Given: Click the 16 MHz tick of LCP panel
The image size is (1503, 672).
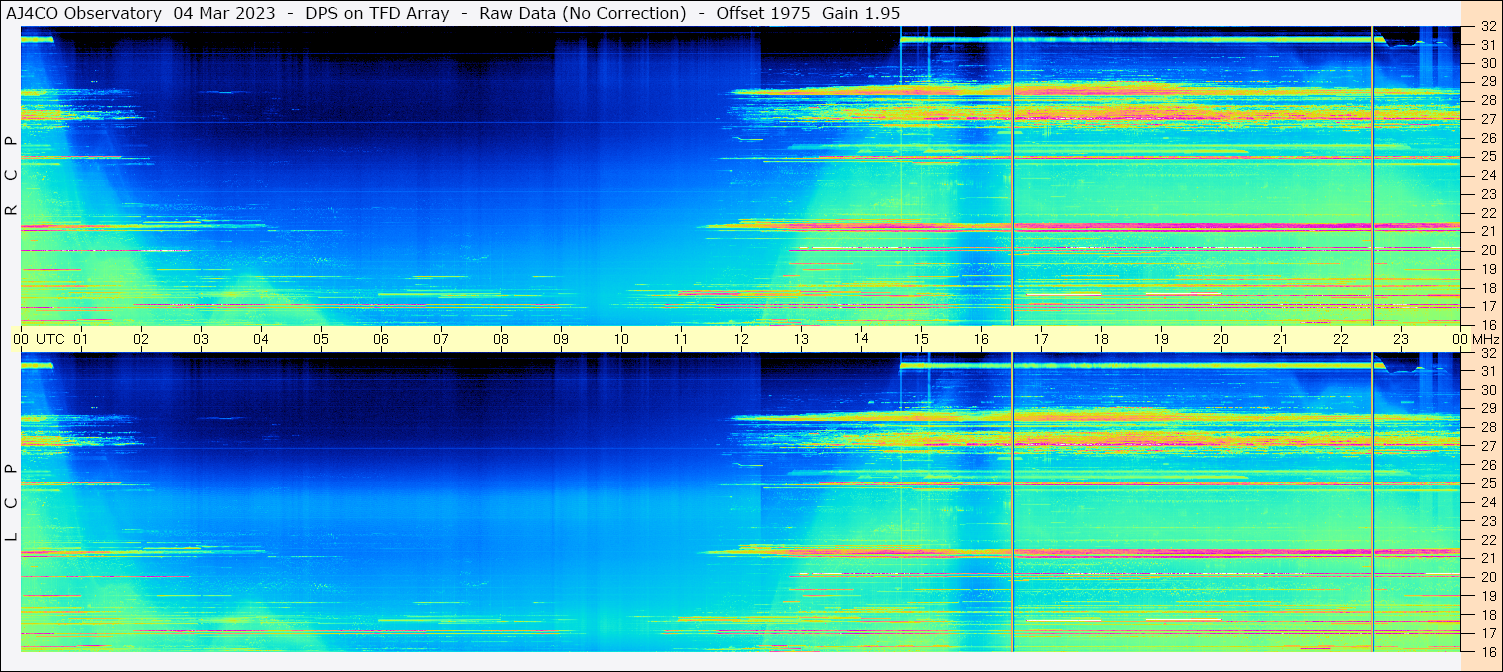Looking at the screenshot, I should (x=1488, y=651).
